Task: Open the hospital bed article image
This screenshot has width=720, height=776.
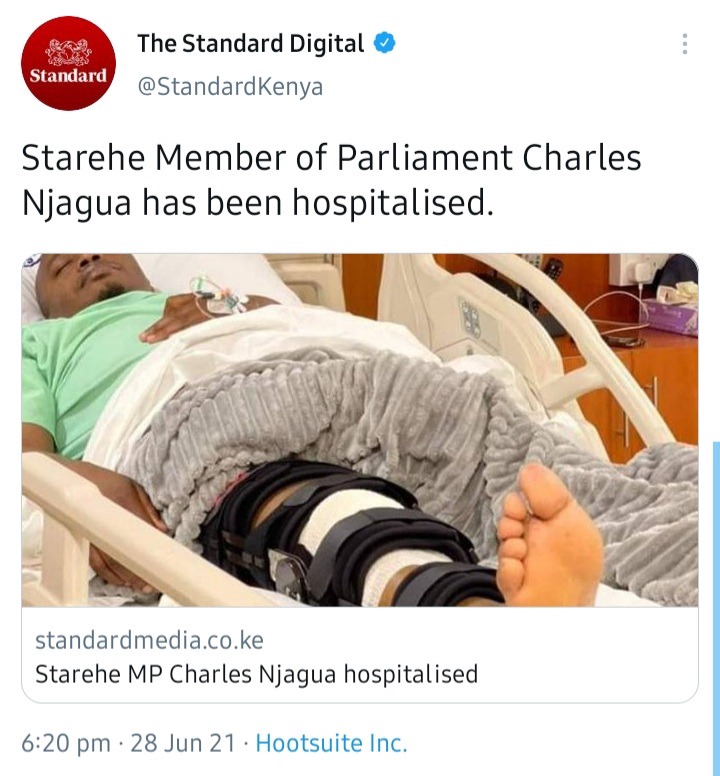Action: tap(360, 430)
